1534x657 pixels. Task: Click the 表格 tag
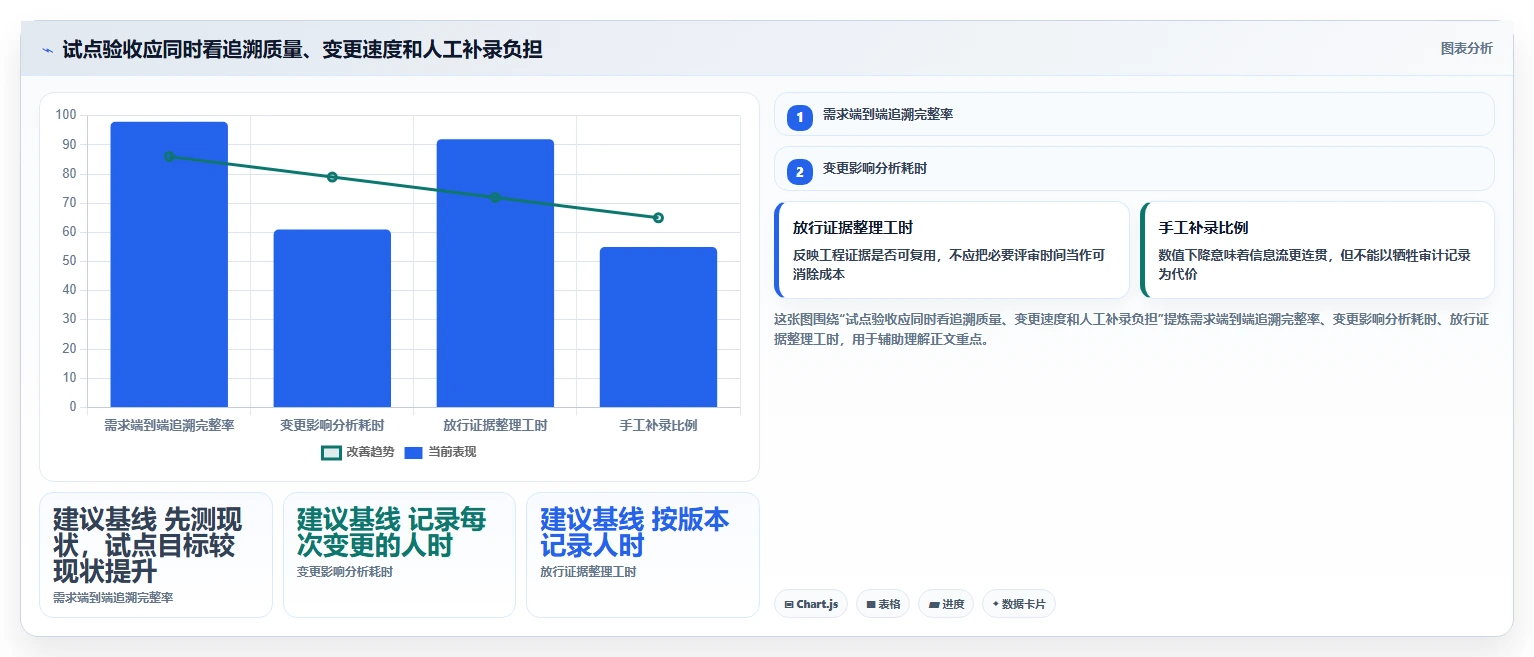[x=883, y=604]
